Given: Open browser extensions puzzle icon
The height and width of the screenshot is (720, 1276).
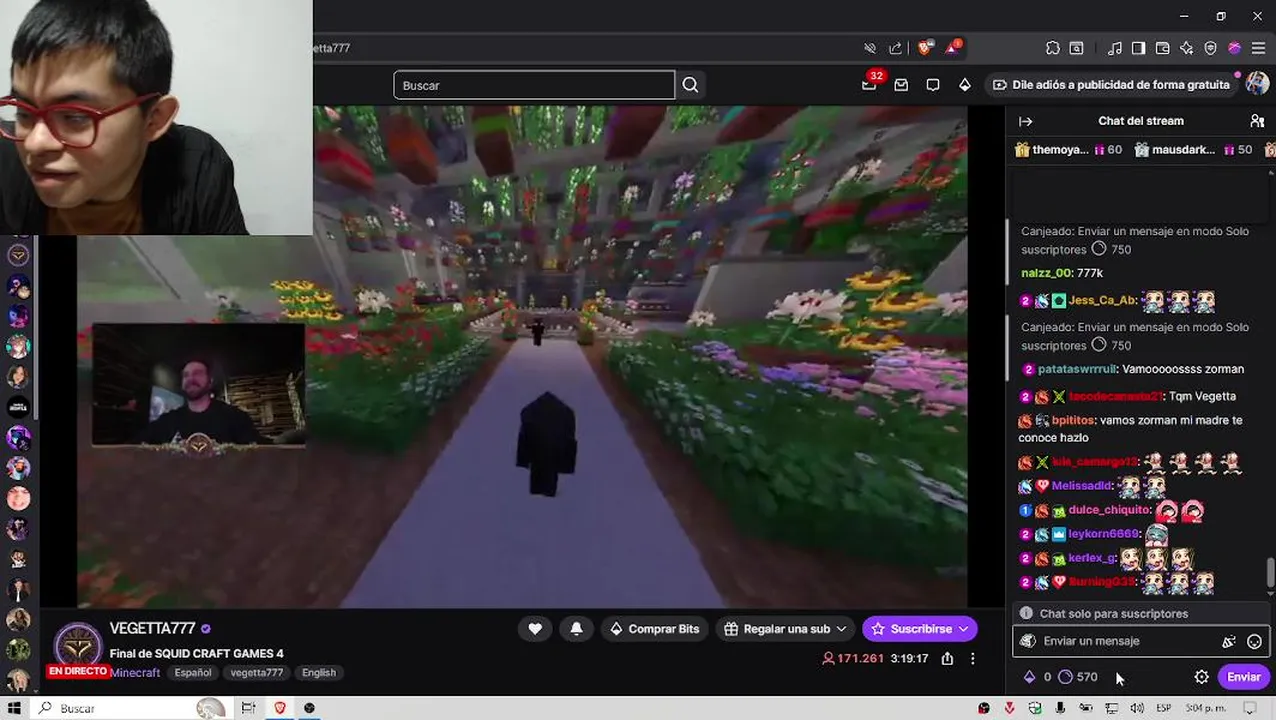Looking at the screenshot, I should pyautogui.click(x=1053, y=48).
